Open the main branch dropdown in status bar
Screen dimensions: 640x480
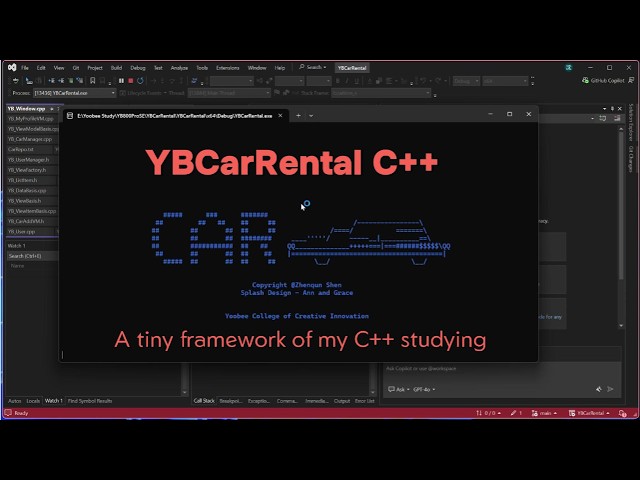[x=544, y=413]
